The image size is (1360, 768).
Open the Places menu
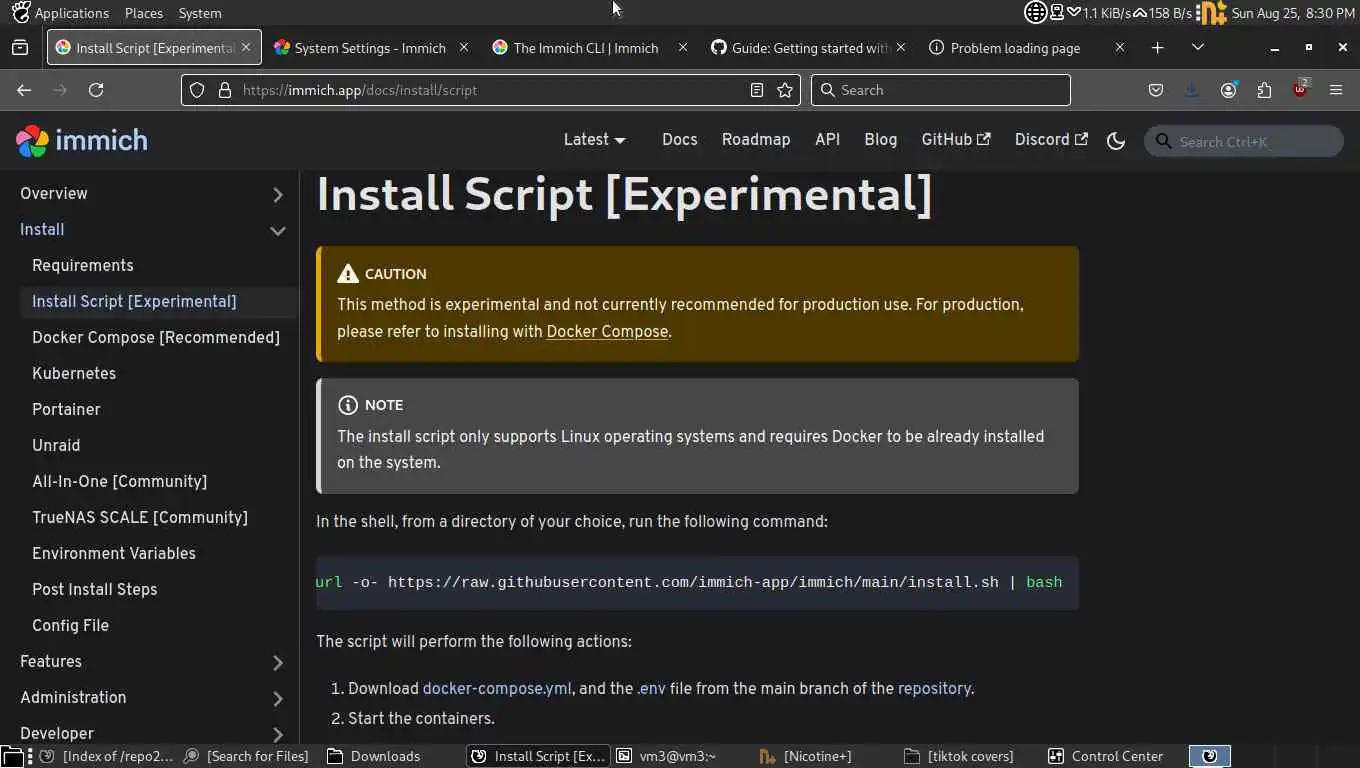tap(144, 13)
